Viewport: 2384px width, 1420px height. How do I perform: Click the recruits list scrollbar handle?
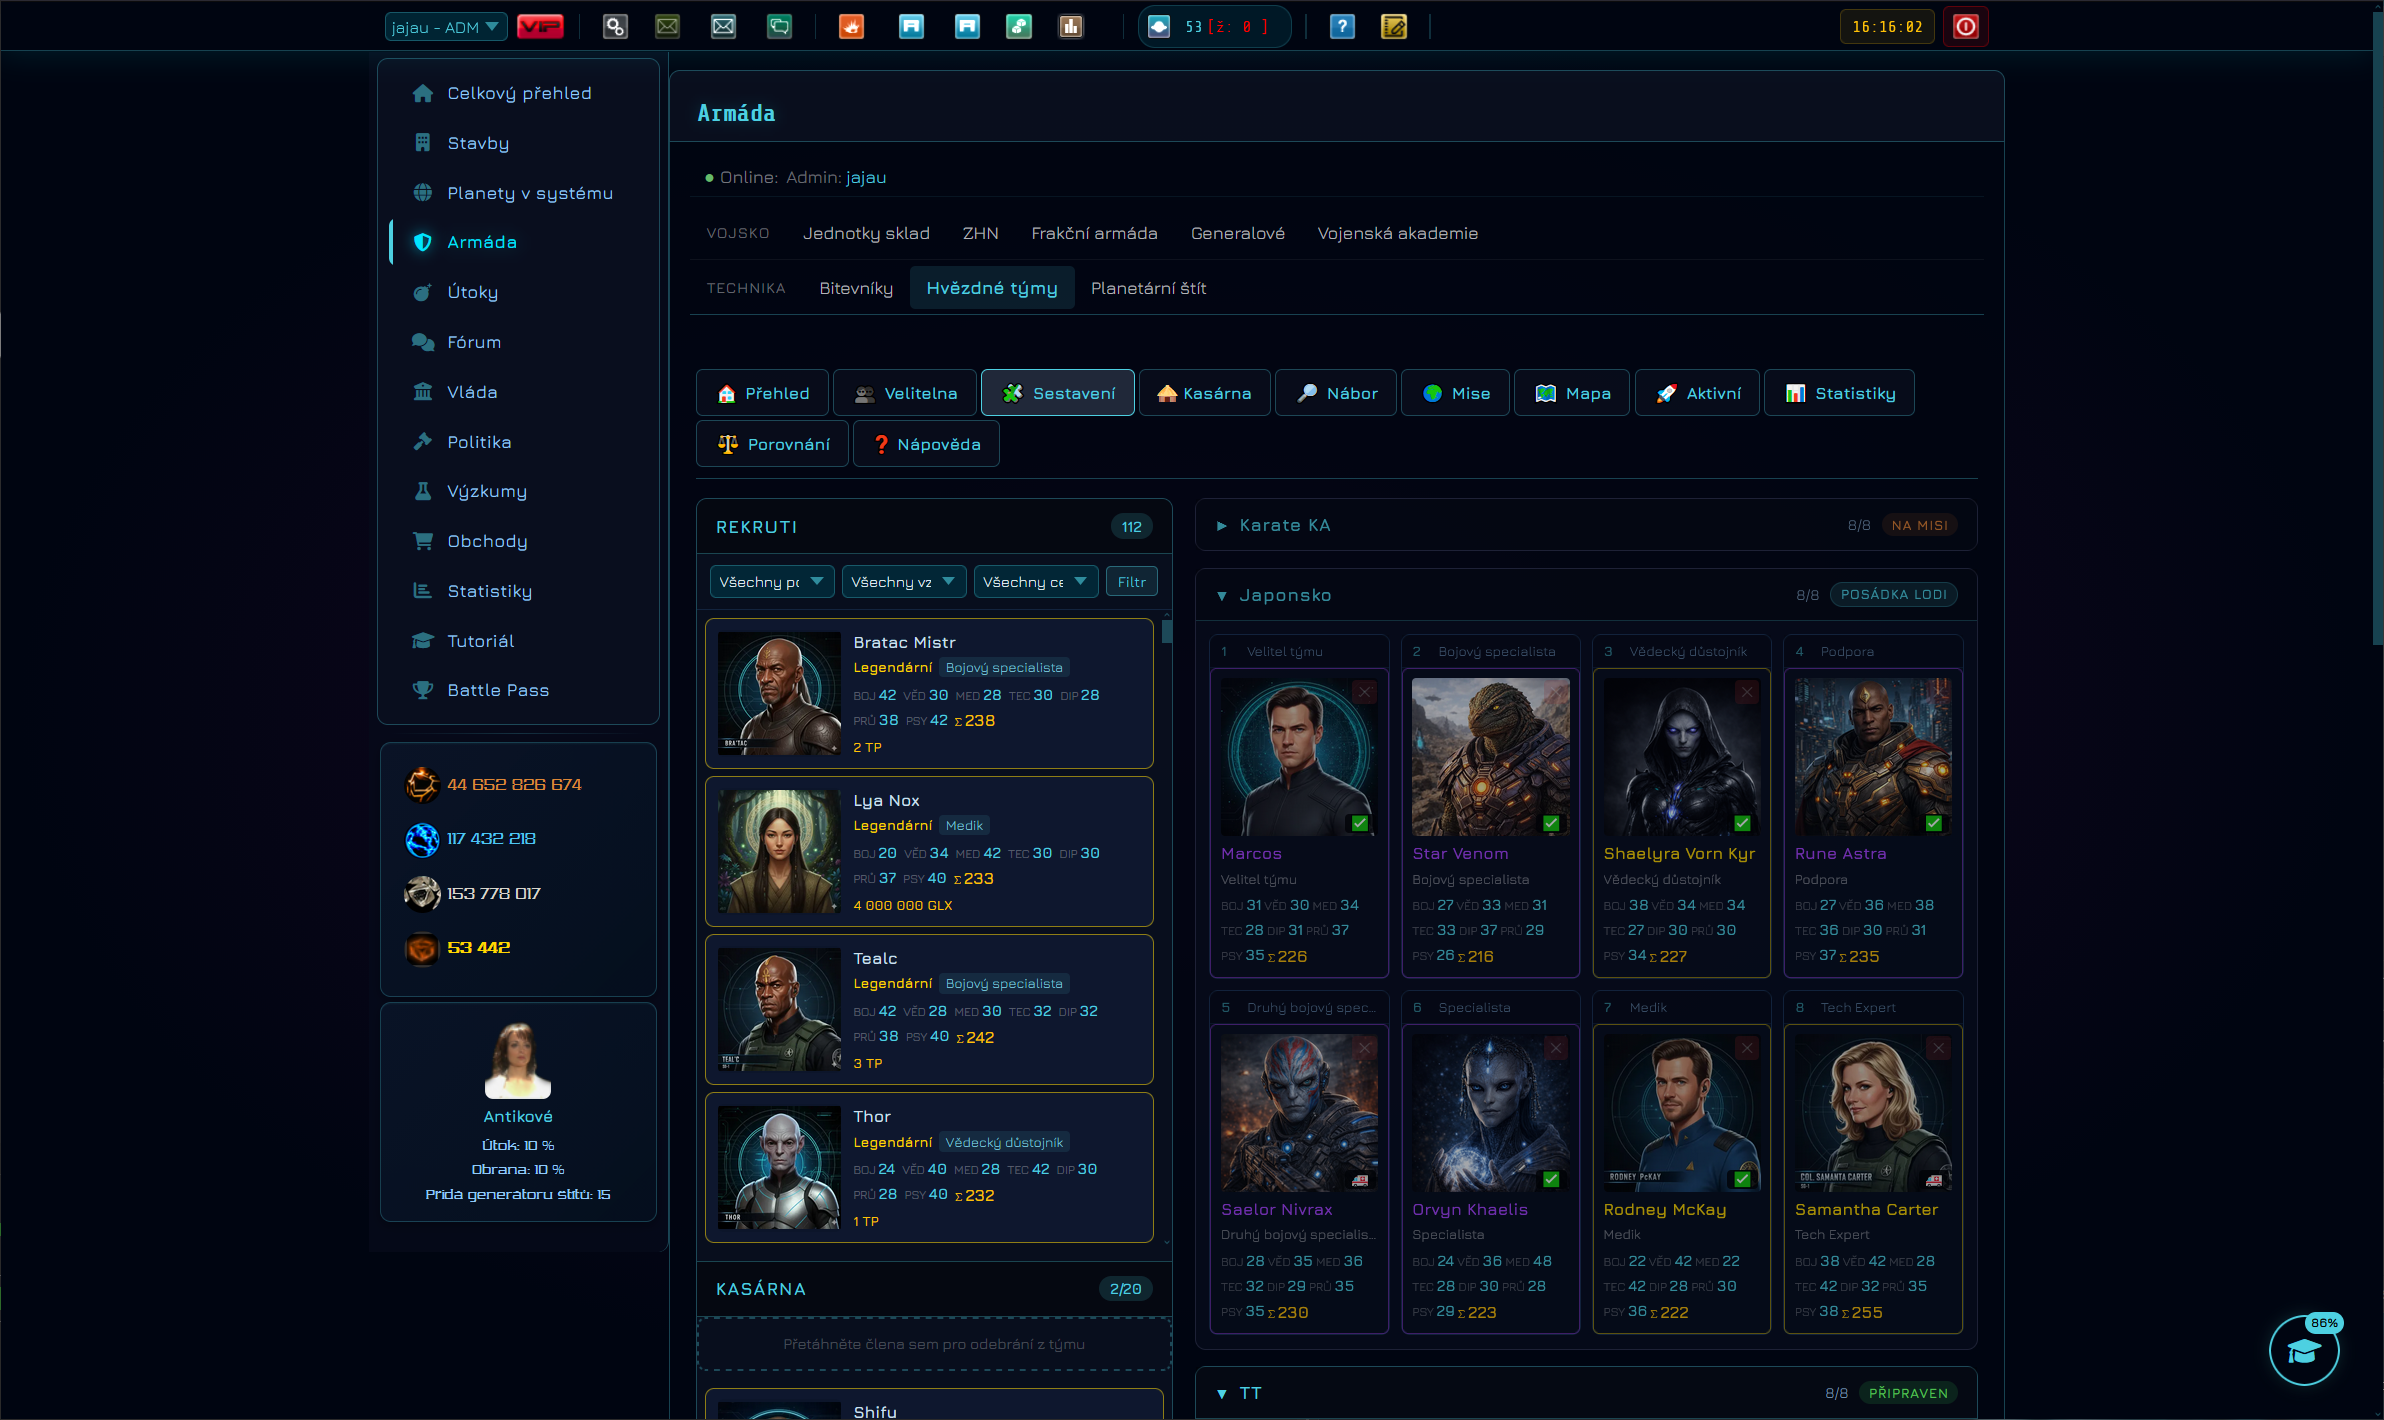tap(1167, 631)
